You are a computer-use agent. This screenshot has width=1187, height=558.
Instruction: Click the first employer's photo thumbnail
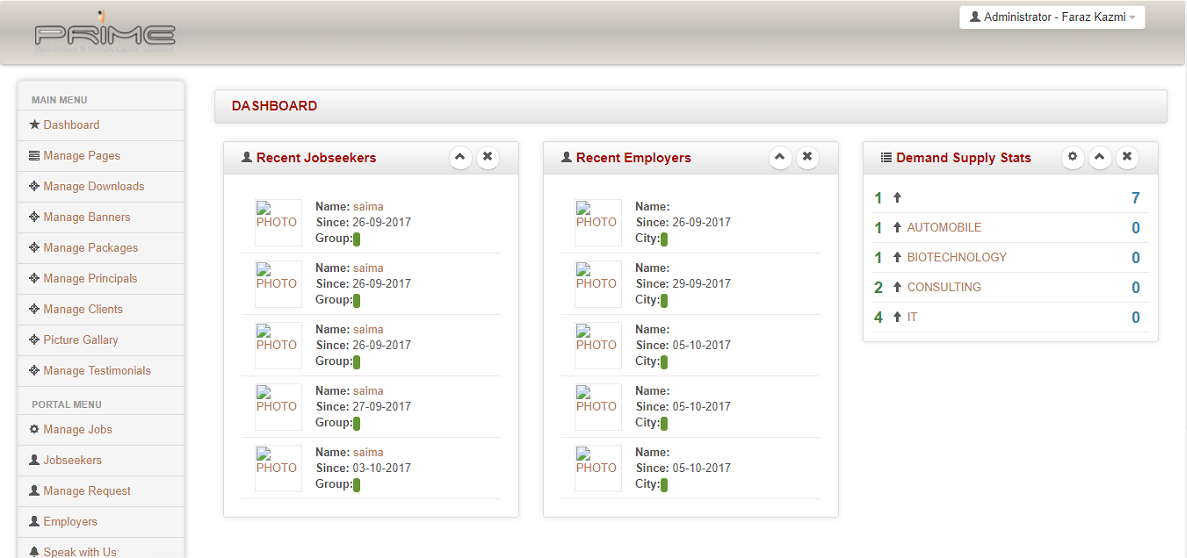[598, 222]
